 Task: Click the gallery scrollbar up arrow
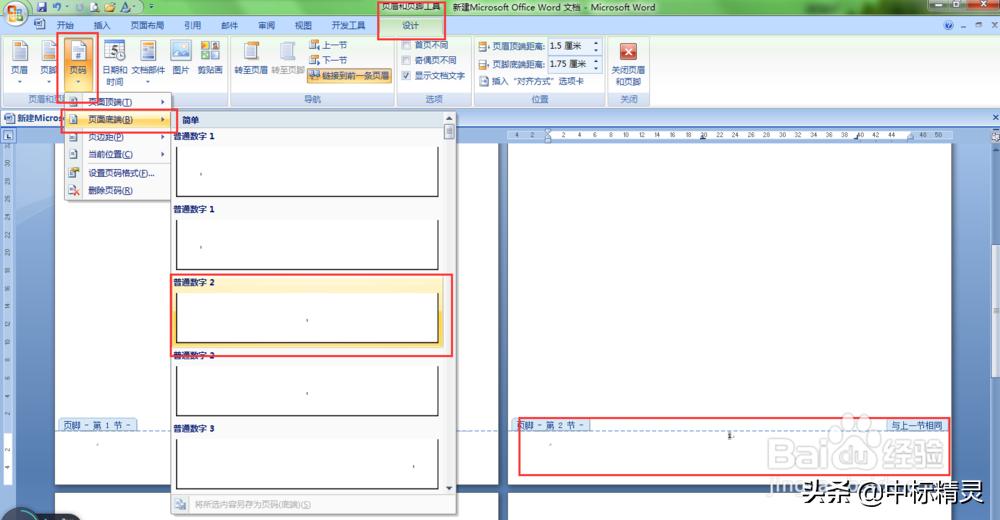(x=449, y=119)
